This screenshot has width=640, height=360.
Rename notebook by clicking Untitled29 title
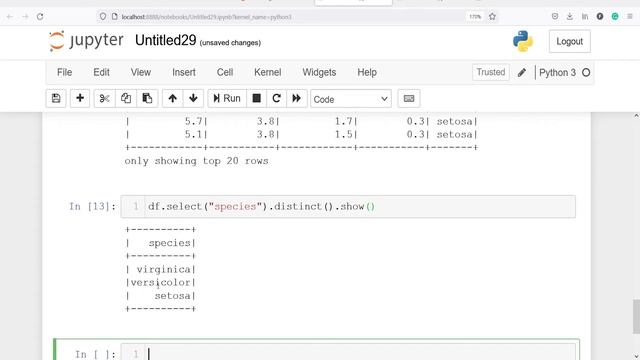(166, 40)
